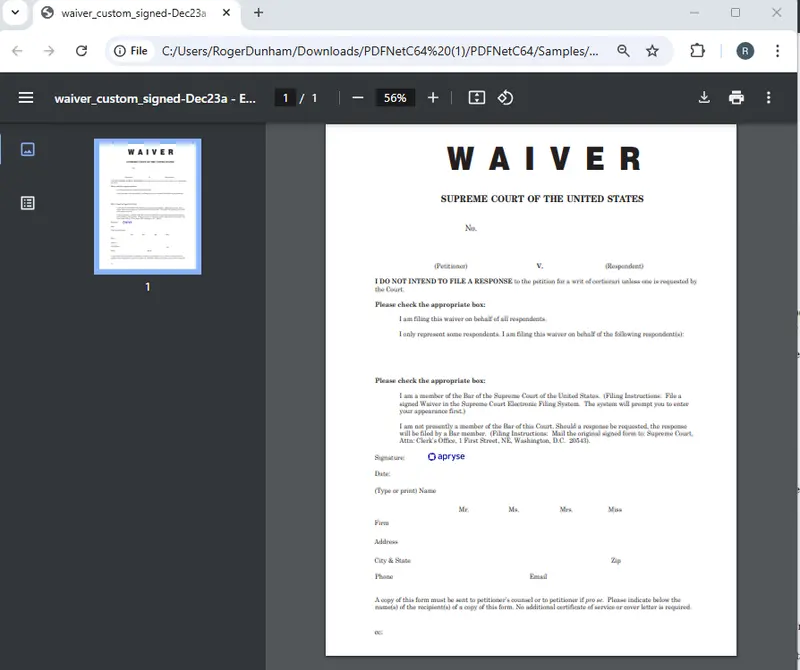This screenshot has height=670, width=800.
Task: Click 'SUPREME COURT OF THE UNITED STATES' text
Action: point(542,198)
